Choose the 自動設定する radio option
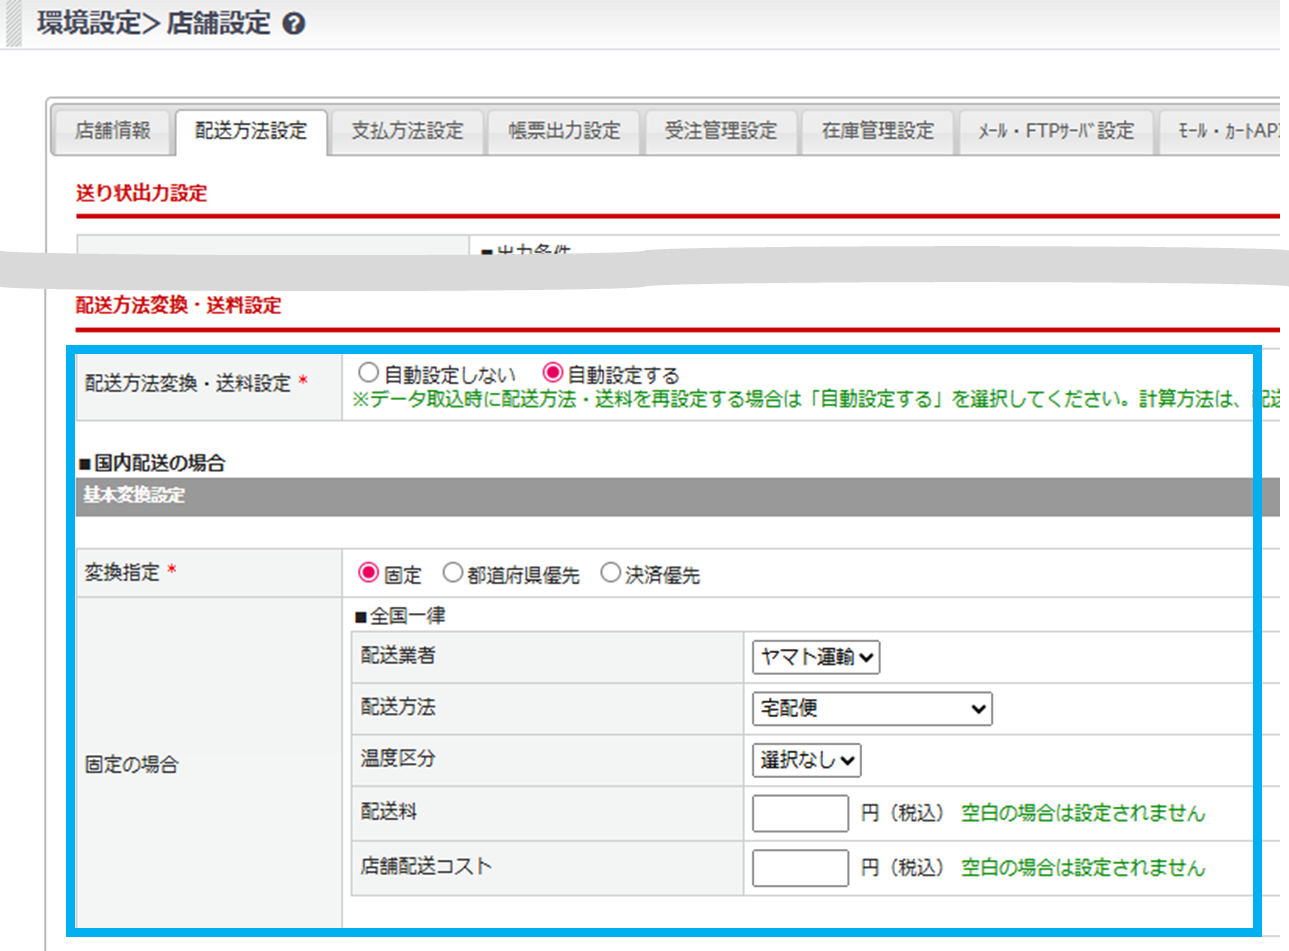 pyautogui.click(x=552, y=373)
